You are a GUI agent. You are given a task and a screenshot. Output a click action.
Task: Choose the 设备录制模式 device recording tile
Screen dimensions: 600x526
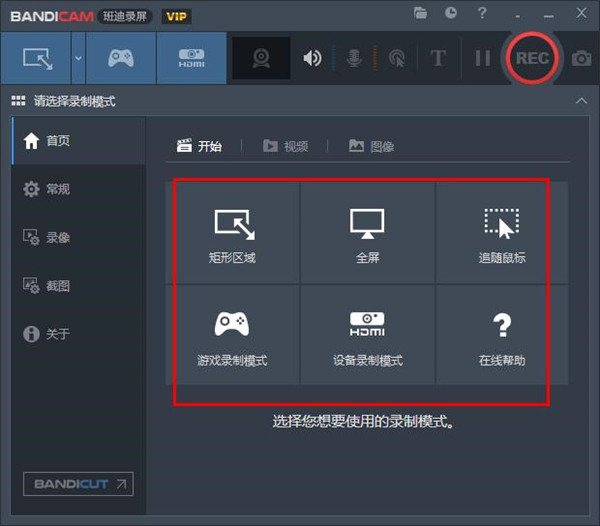[x=367, y=335]
